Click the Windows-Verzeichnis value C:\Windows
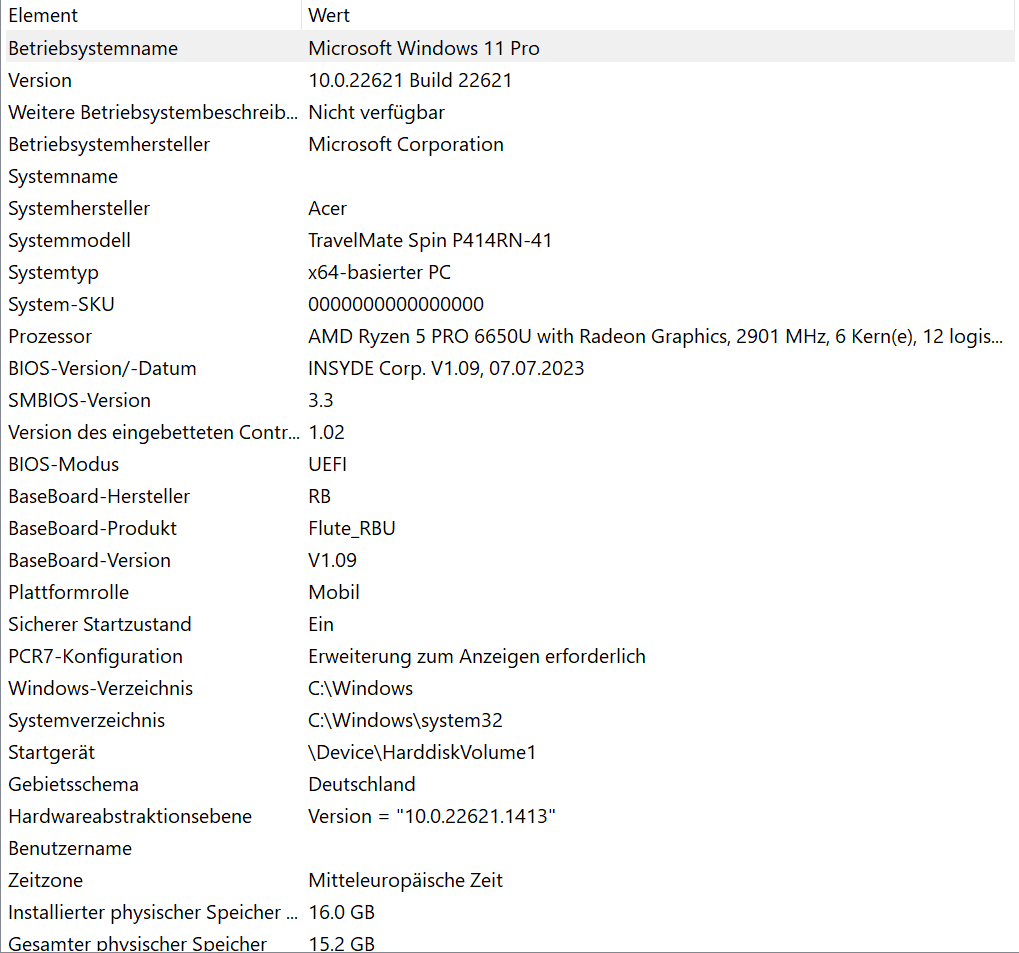The image size is (1019, 953). tap(361, 688)
